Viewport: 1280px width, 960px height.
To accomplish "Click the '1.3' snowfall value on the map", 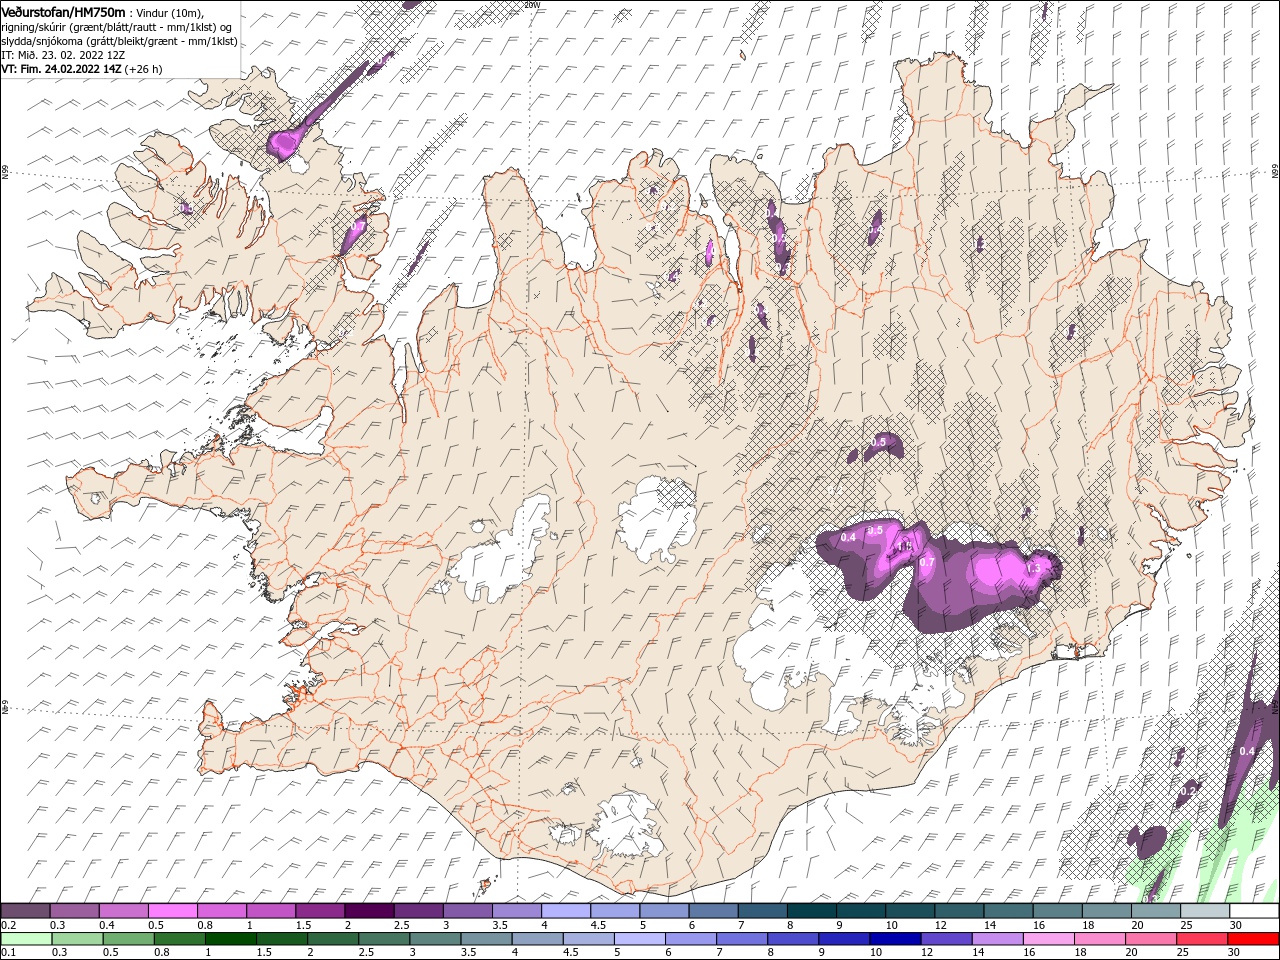I will tap(1034, 568).
